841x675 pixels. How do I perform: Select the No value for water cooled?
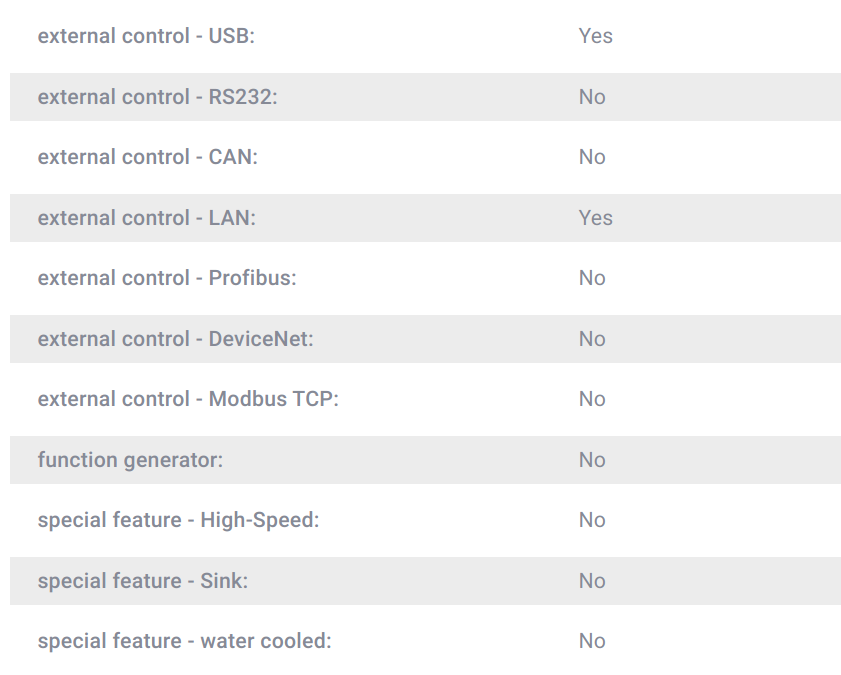click(x=592, y=641)
